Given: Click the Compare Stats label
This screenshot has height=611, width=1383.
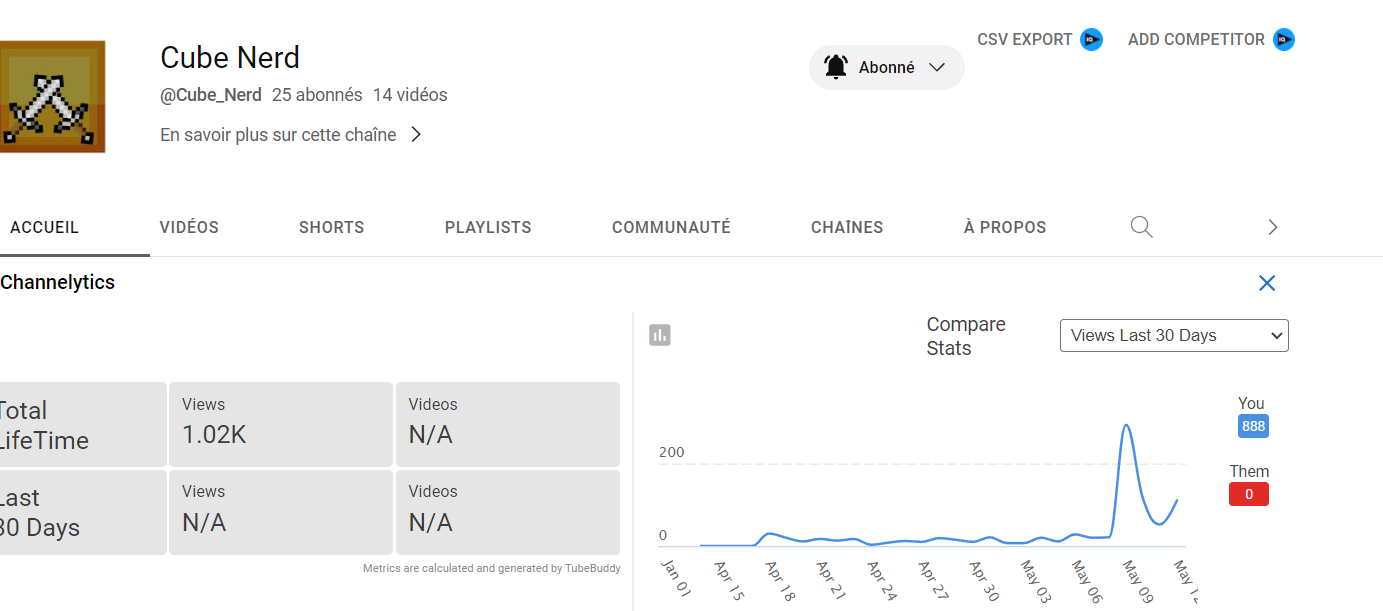Looking at the screenshot, I should click(966, 336).
